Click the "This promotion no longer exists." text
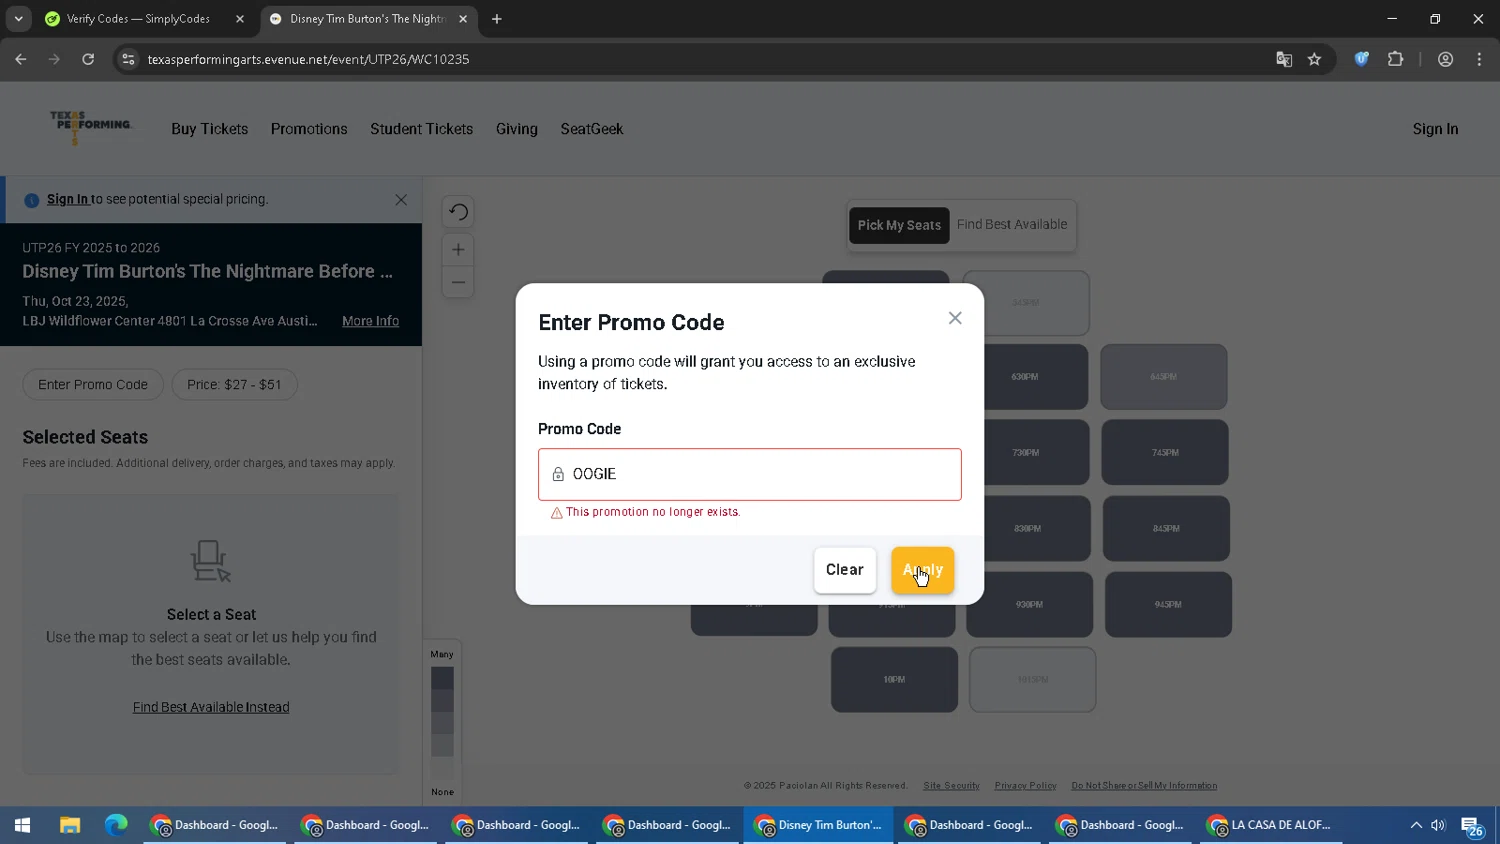 tap(653, 512)
